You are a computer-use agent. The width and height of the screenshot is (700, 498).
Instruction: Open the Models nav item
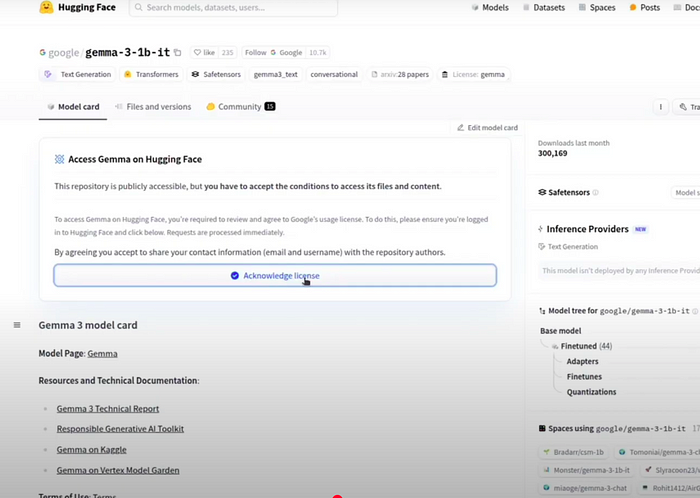(x=490, y=8)
